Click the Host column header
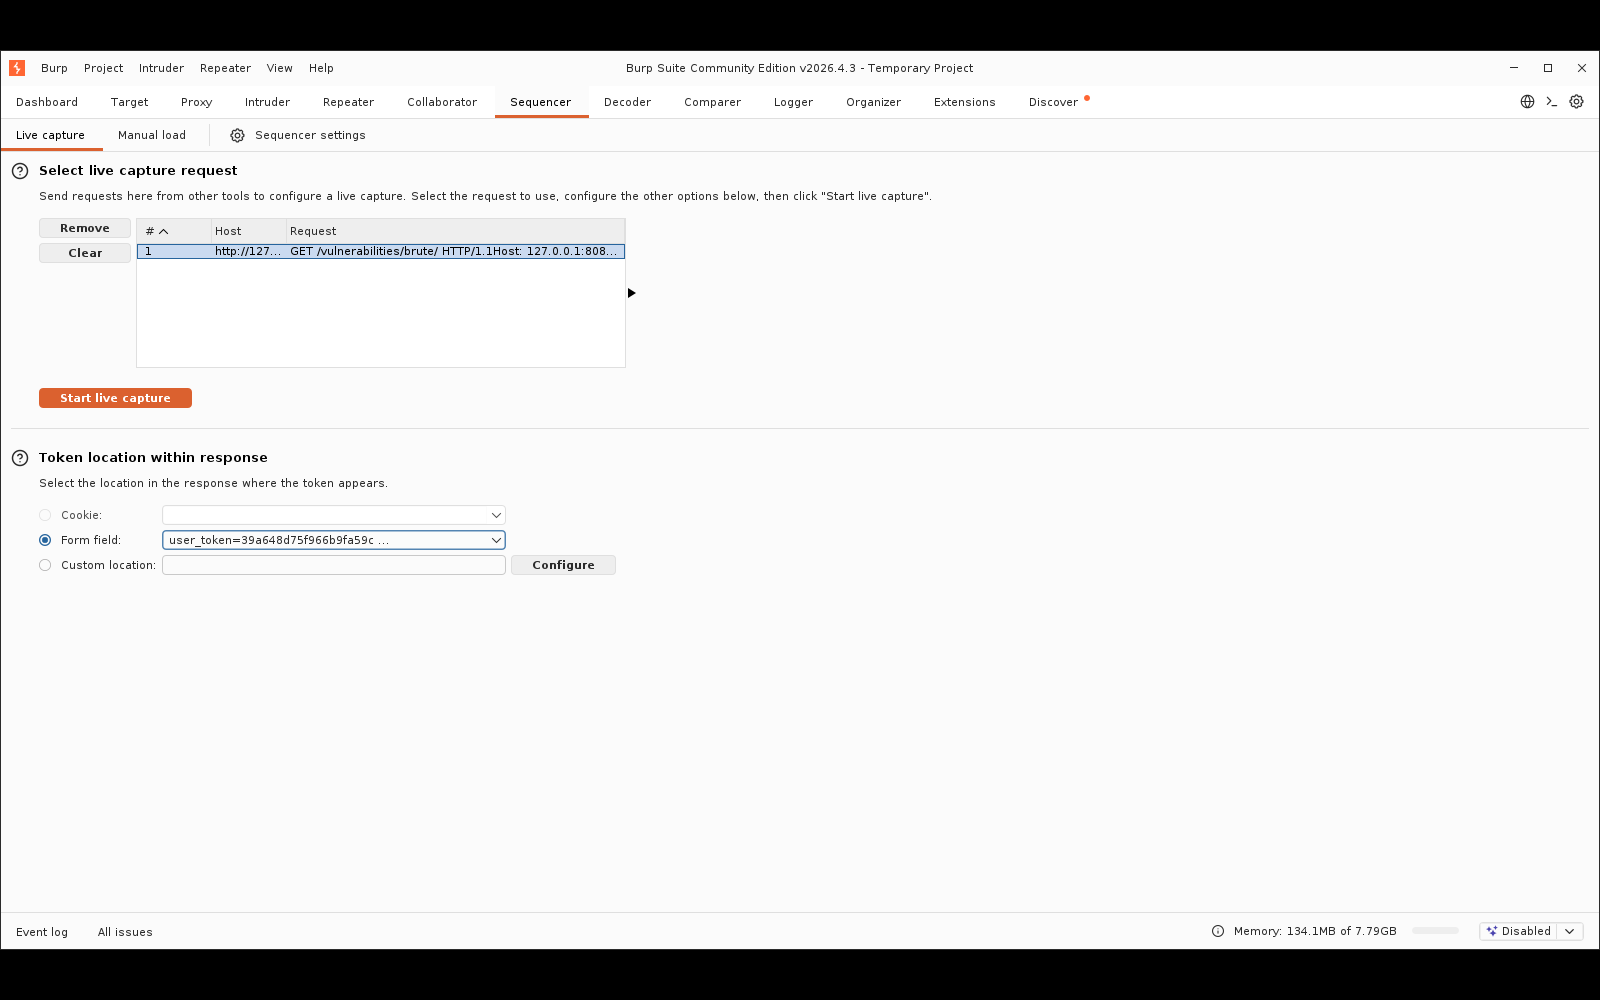The height and width of the screenshot is (1000, 1600). point(249,231)
